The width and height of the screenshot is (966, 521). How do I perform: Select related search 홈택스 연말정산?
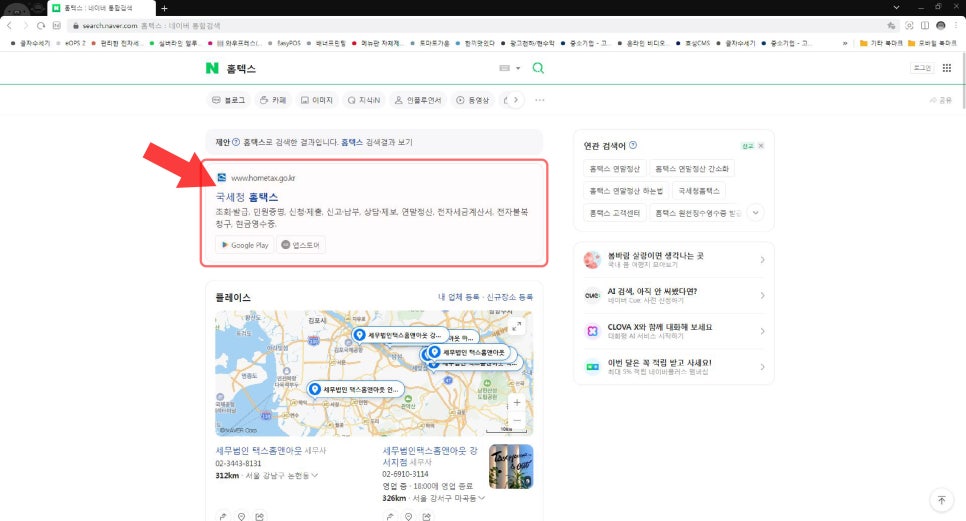coord(614,169)
